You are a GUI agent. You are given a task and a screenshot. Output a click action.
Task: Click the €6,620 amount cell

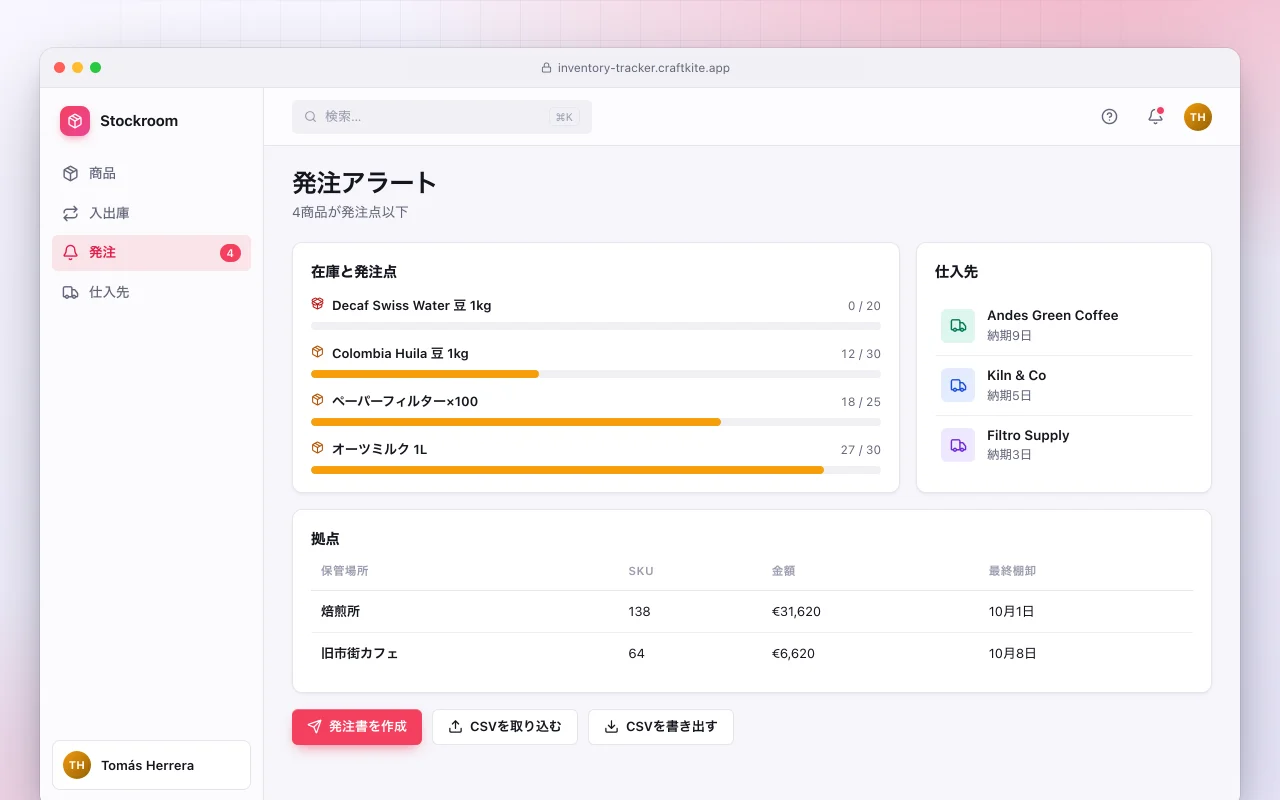(793, 653)
